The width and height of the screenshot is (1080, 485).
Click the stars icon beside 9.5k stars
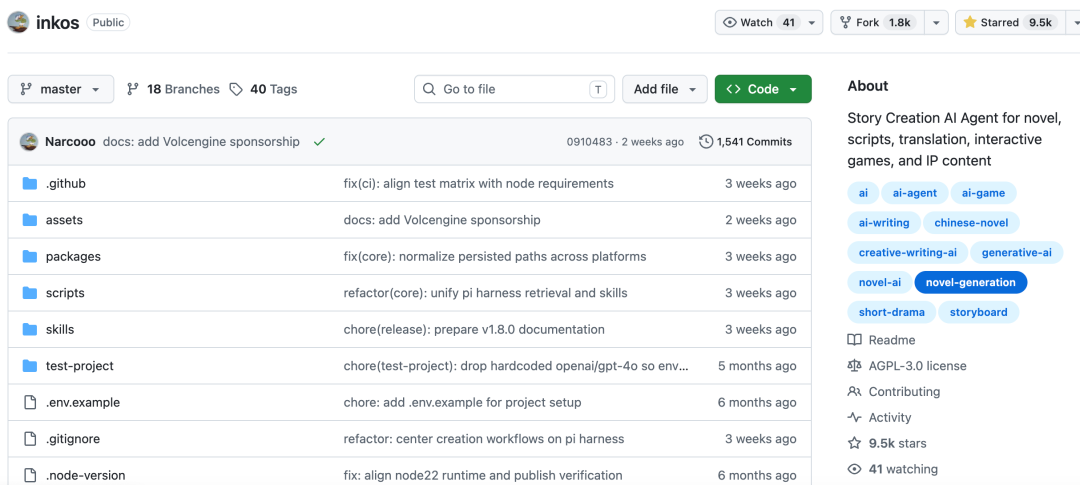point(854,444)
